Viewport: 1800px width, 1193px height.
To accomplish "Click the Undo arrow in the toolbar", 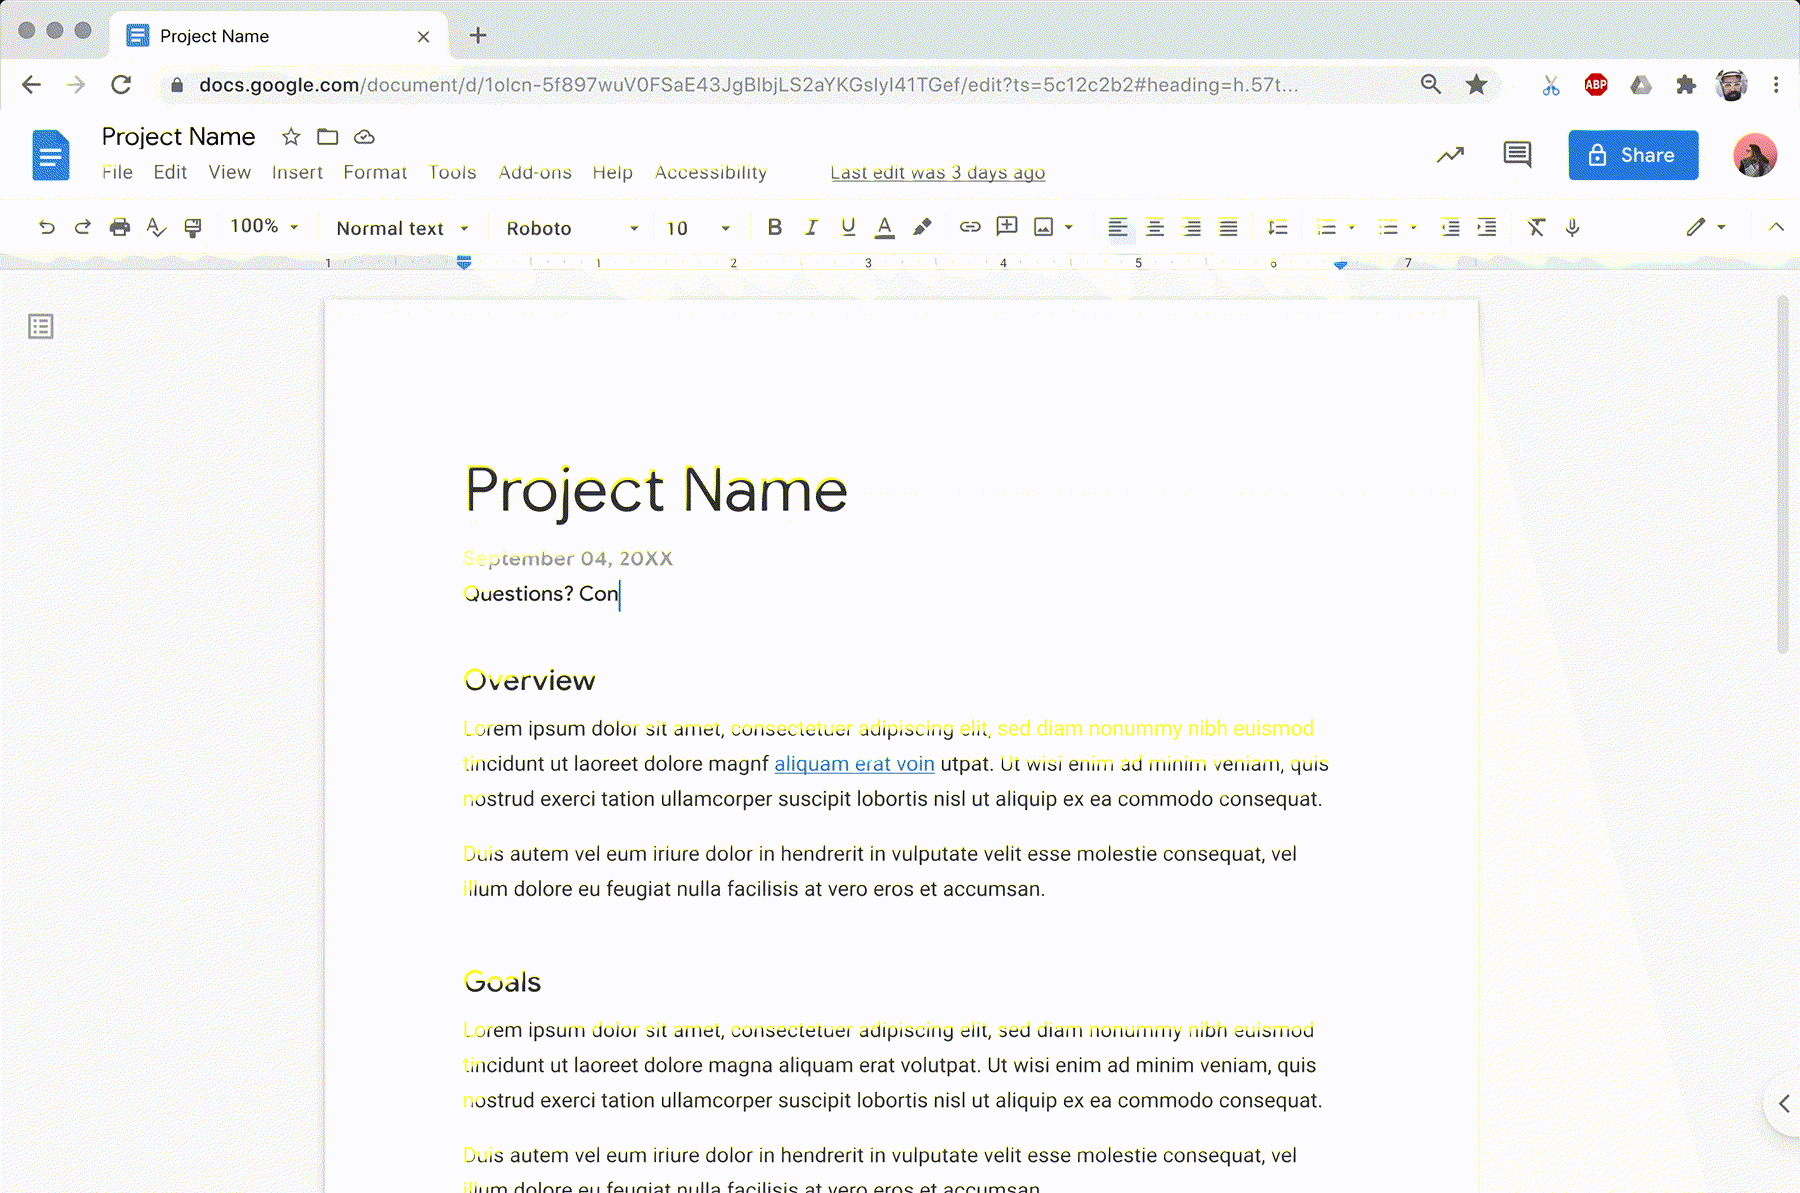I will click(46, 227).
